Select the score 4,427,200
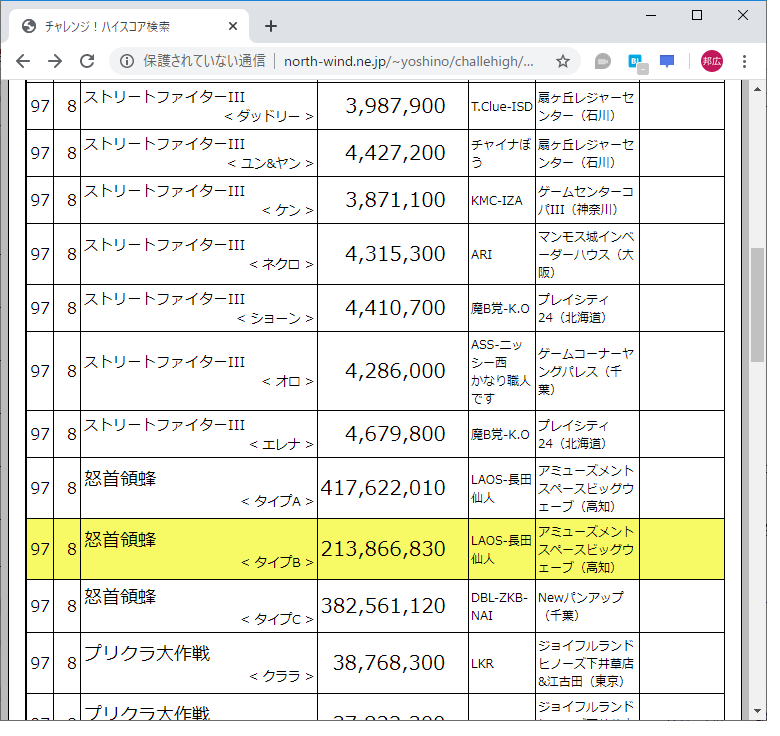This screenshot has width=780, height=736. click(395, 153)
